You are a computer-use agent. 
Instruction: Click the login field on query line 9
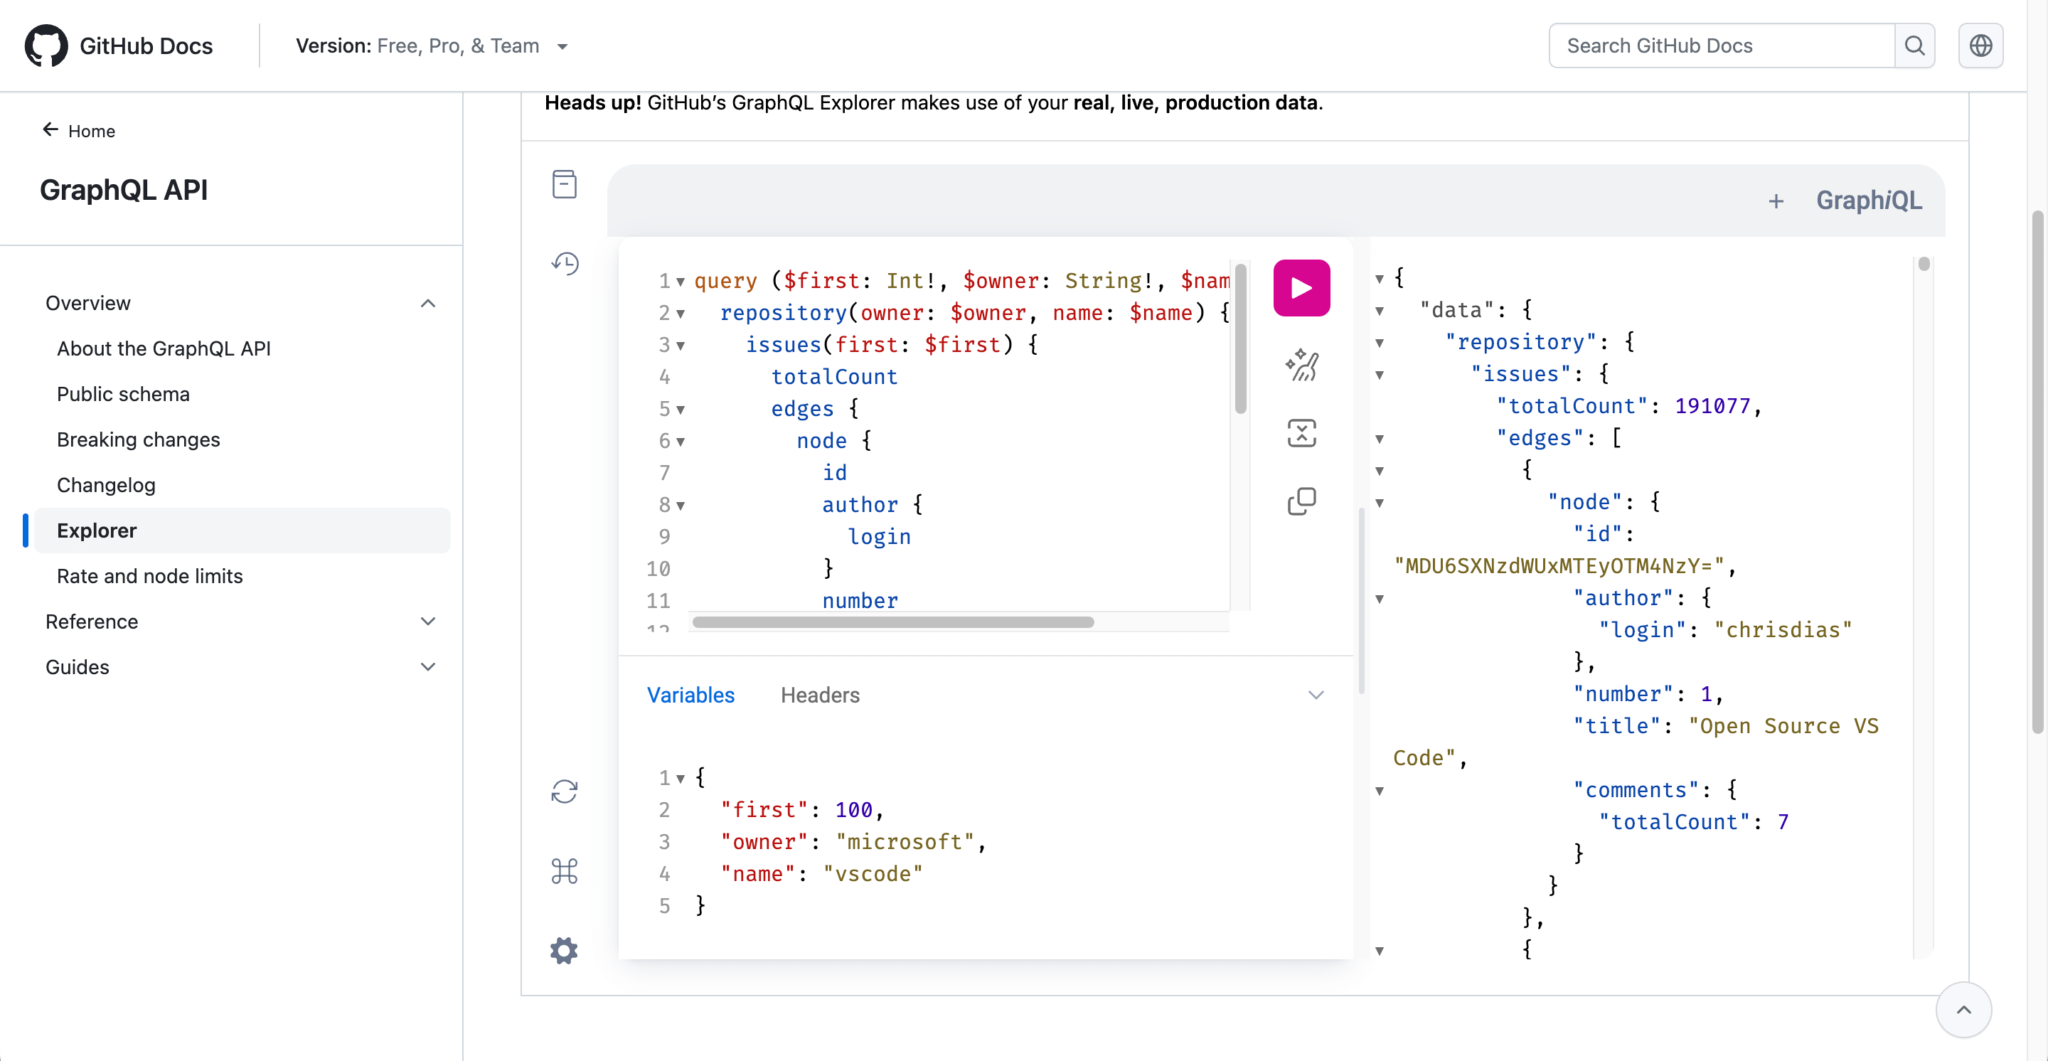[x=879, y=537]
